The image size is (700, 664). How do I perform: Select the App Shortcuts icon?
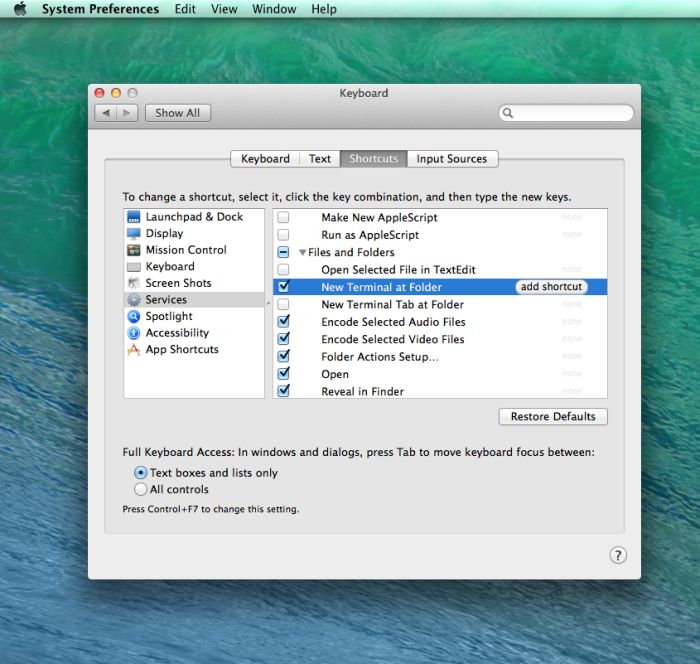pos(133,349)
